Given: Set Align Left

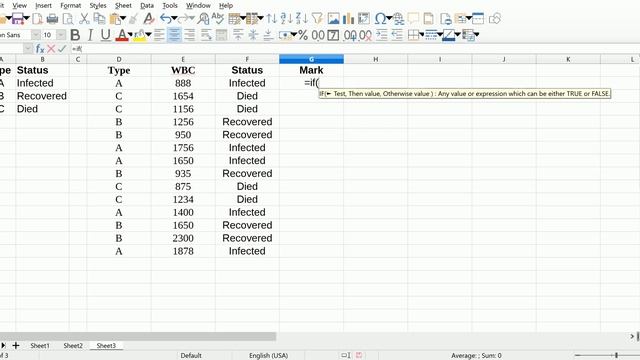Looking at the screenshot, I should (x=160, y=35).
